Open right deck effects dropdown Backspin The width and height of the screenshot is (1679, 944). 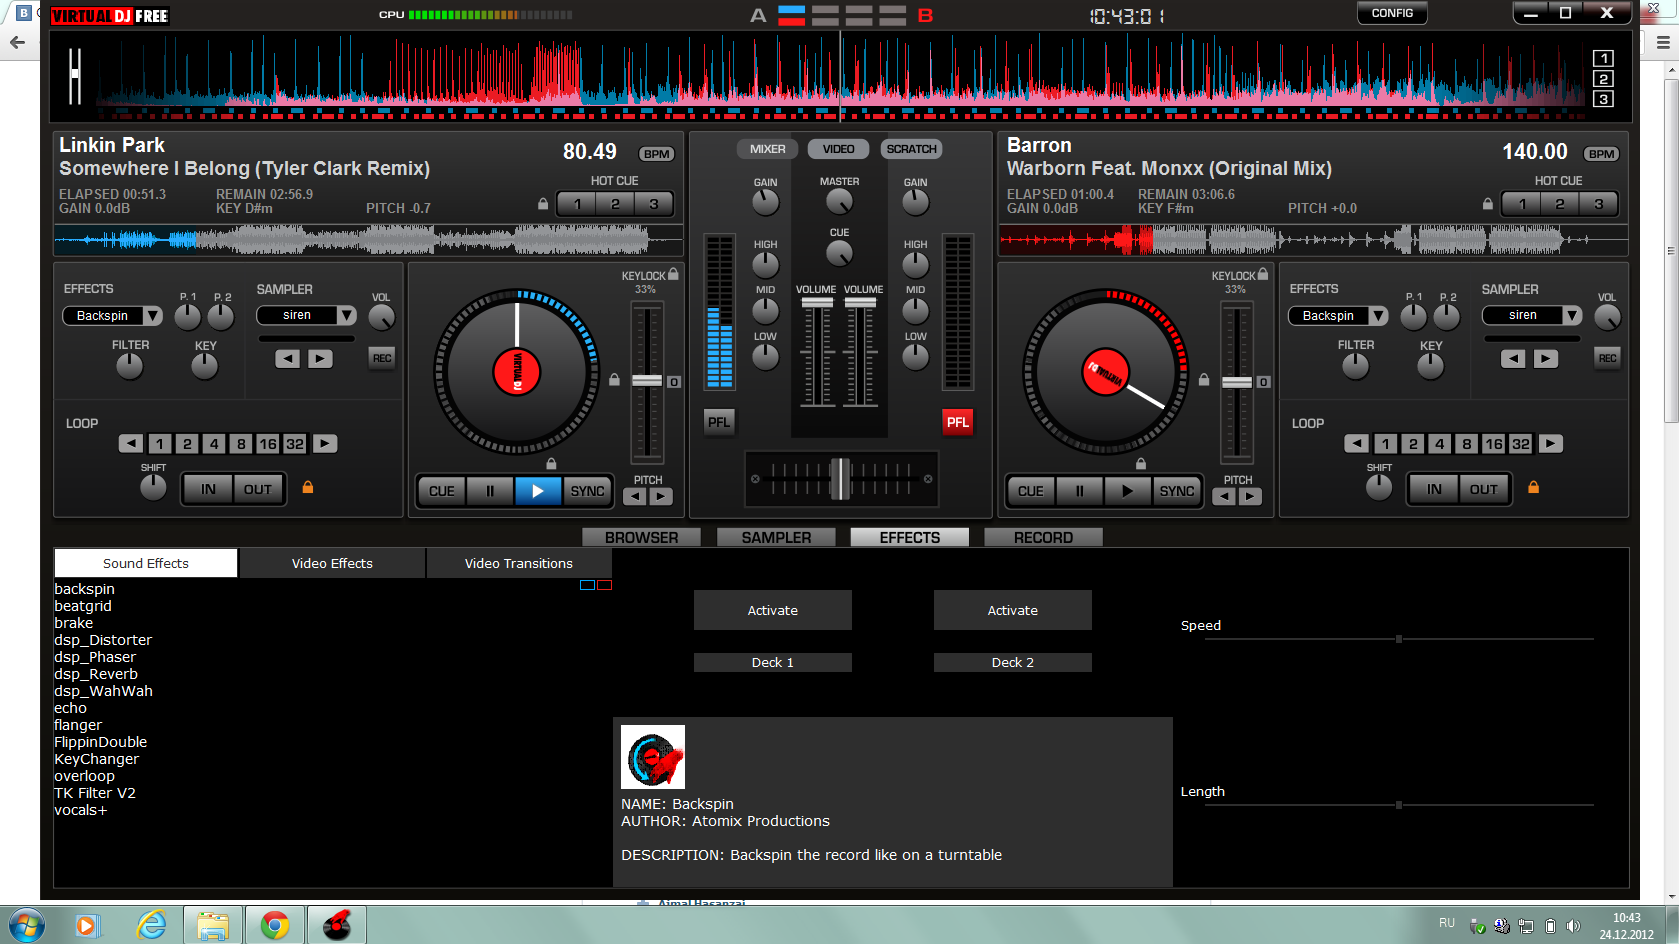[x=1338, y=316]
